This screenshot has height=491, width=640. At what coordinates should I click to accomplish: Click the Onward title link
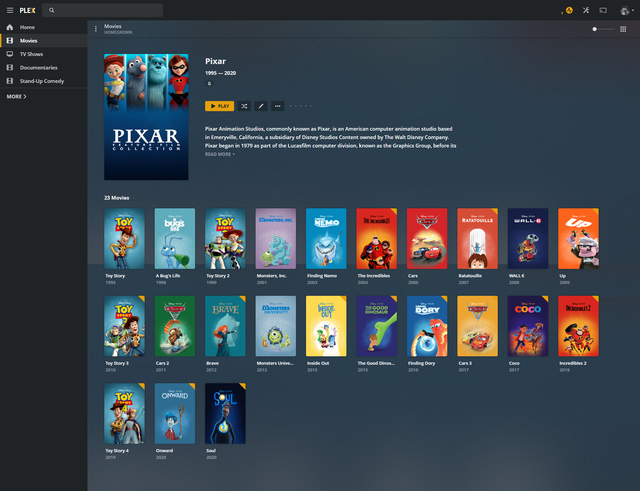(164, 451)
